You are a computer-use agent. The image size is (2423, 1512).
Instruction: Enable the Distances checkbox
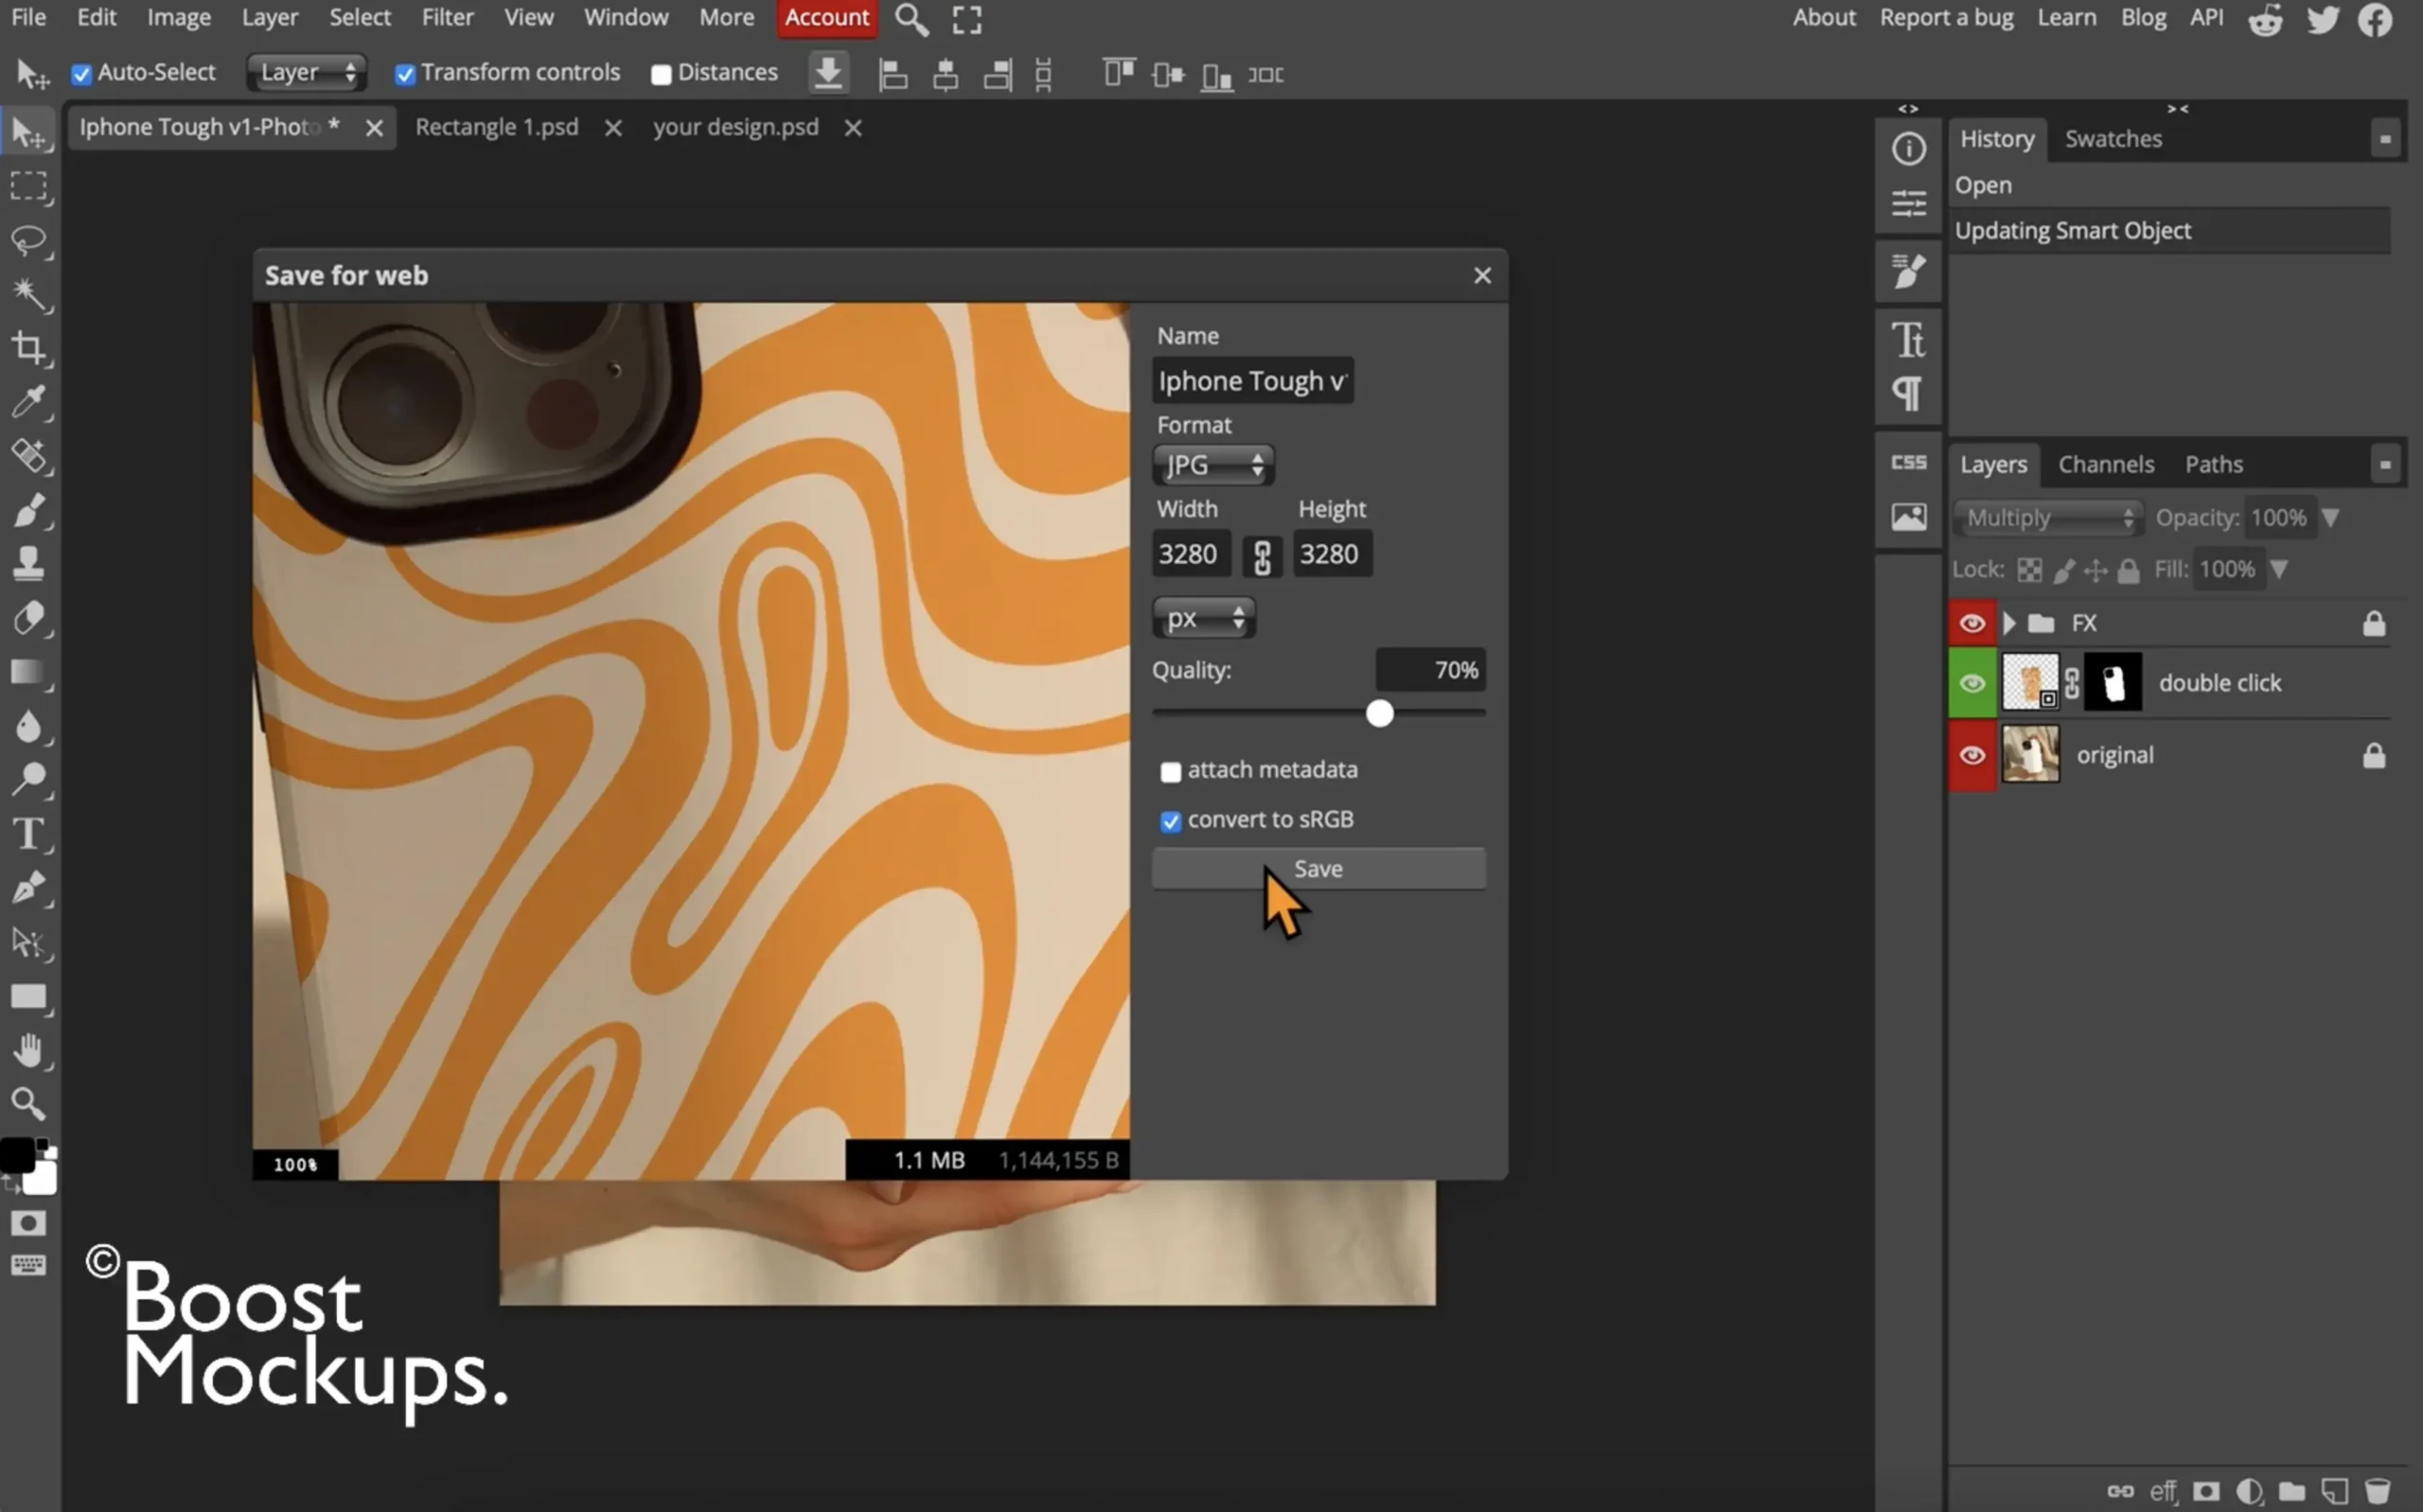[x=660, y=75]
